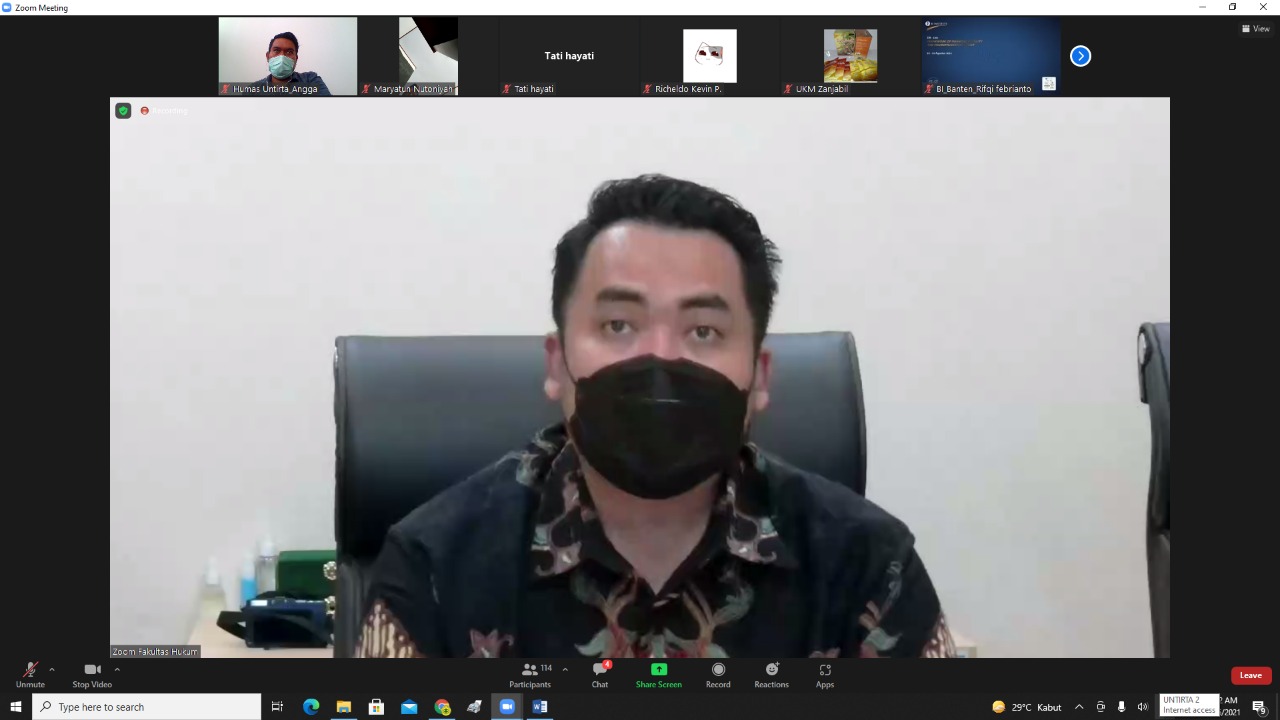Open File Explorer from taskbar
This screenshot has height=720, width=1280.
(x=343, y=707)
